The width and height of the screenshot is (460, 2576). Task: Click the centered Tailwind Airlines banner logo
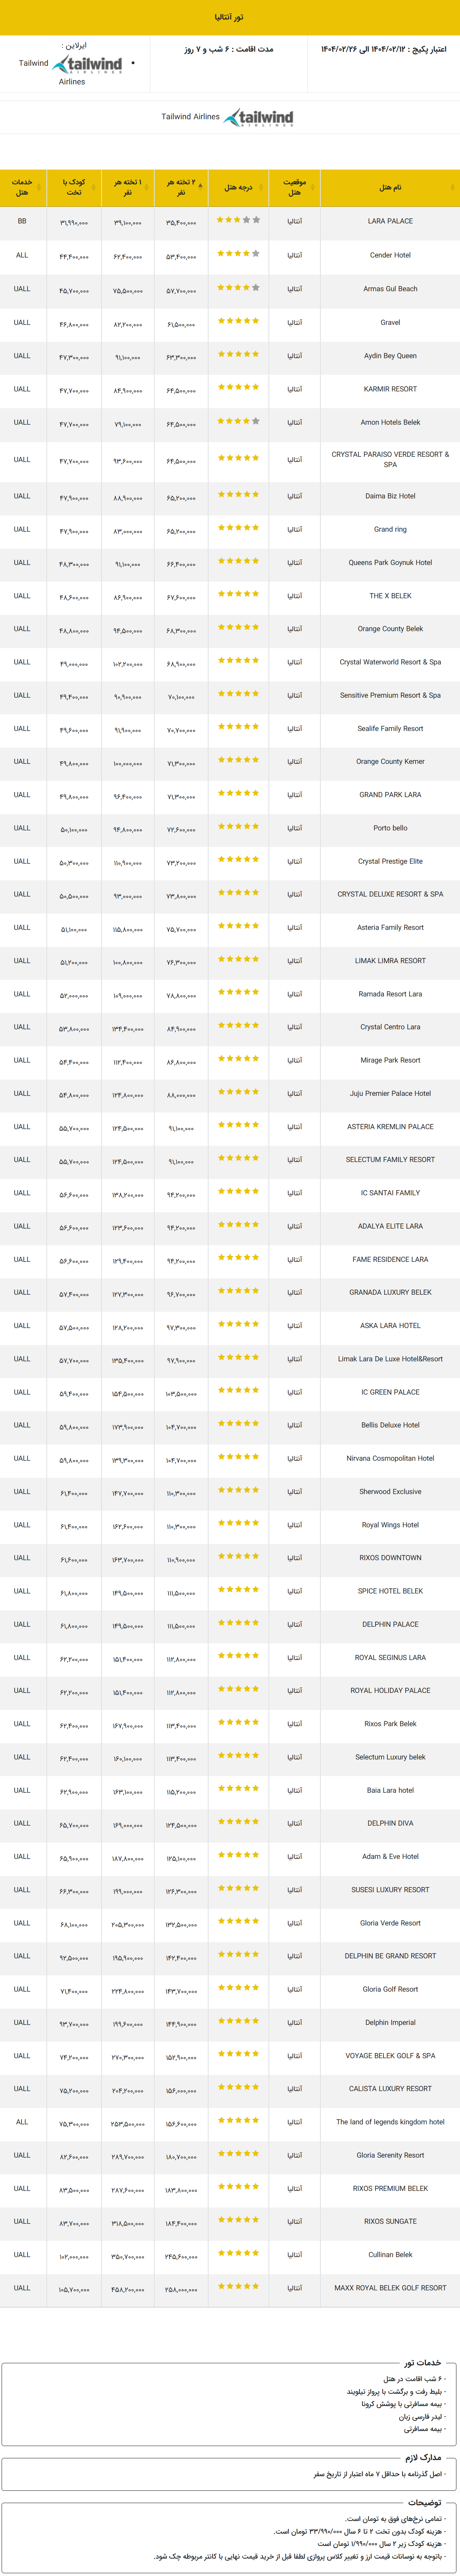(259, 117)
